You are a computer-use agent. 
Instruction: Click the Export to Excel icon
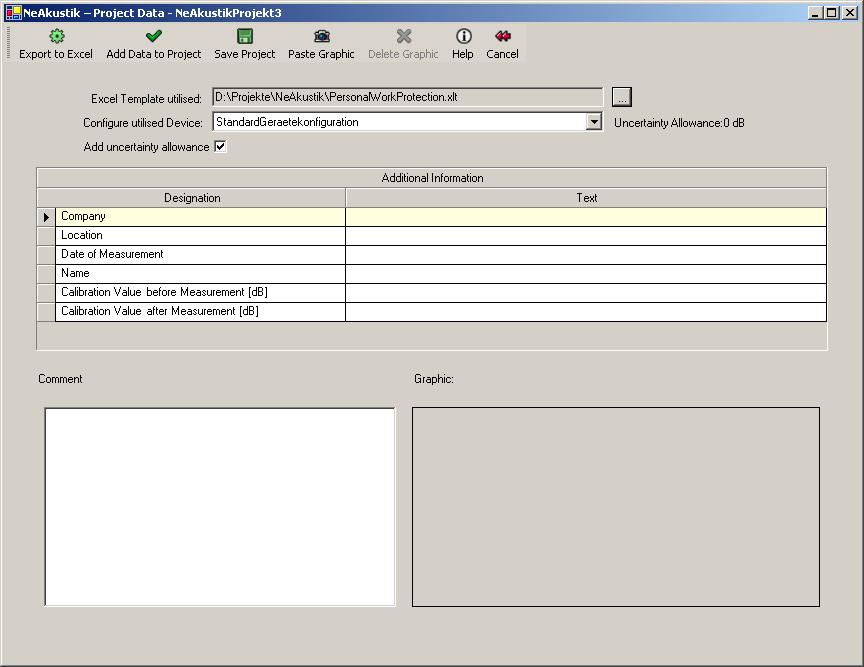click(x=56, y=37)
